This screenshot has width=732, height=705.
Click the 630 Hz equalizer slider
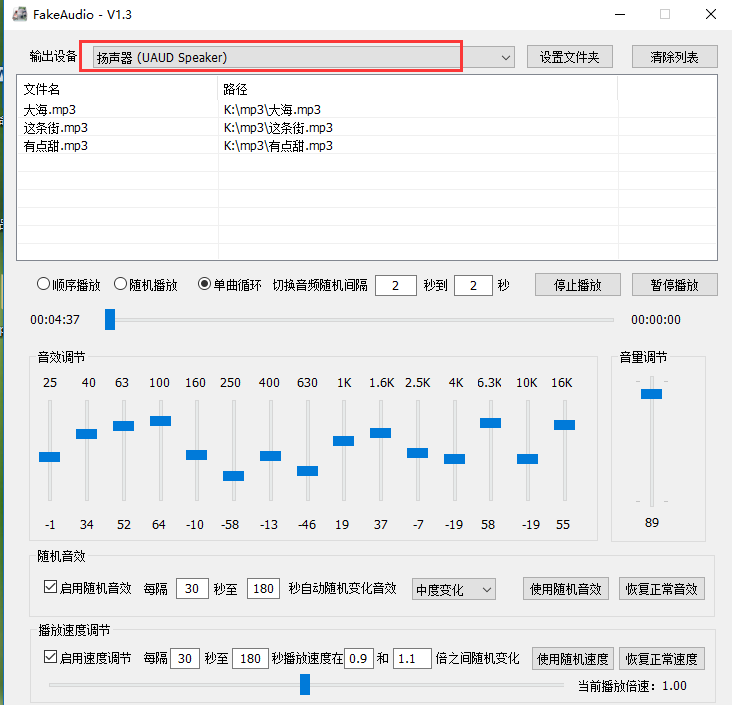coord(307,471)
